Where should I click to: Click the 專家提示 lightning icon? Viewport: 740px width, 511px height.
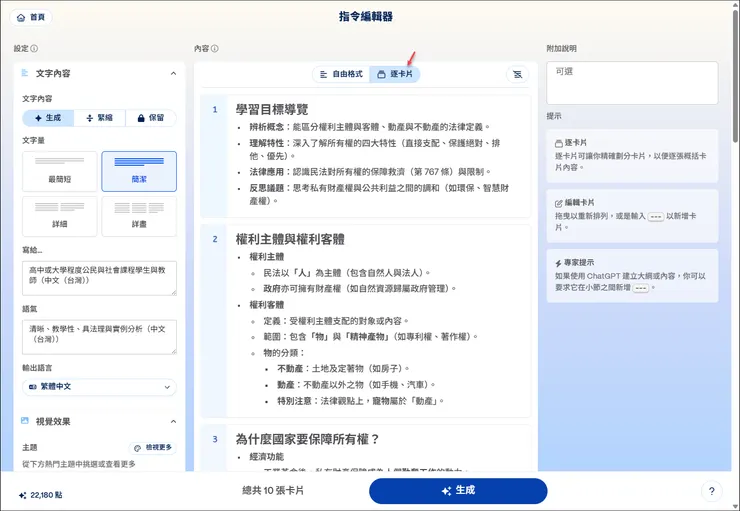click(x=558, y=263)
